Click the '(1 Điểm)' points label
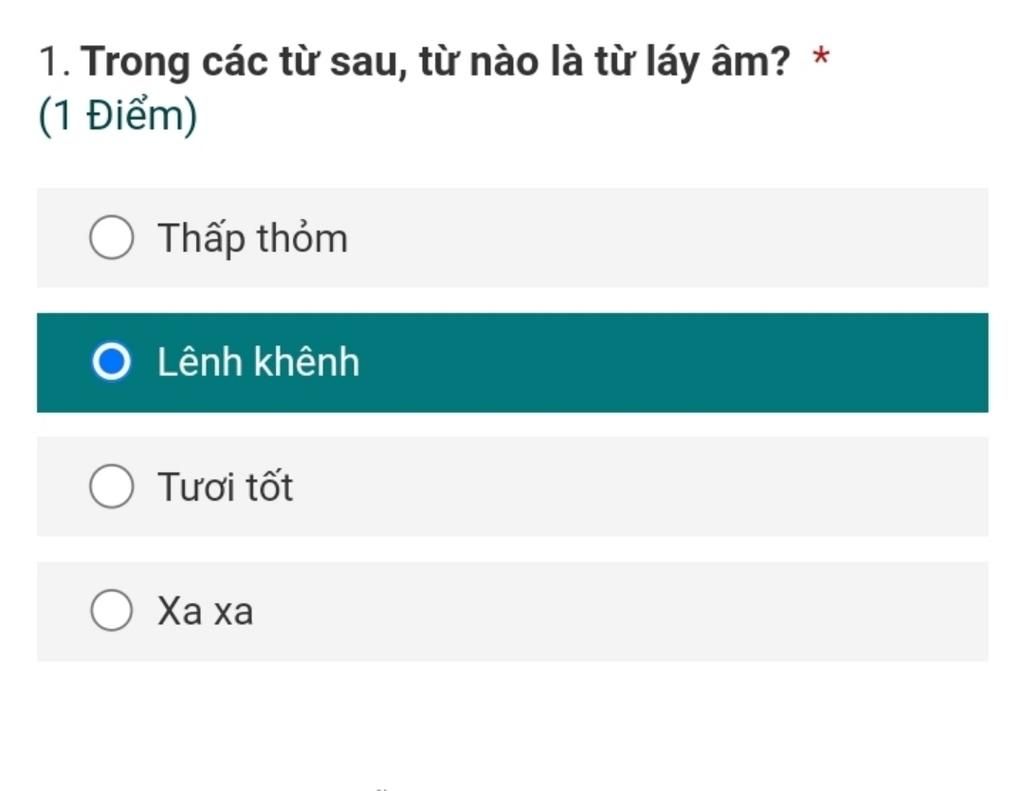Viewport: 1024px width, 791px height. coord(118,116)
